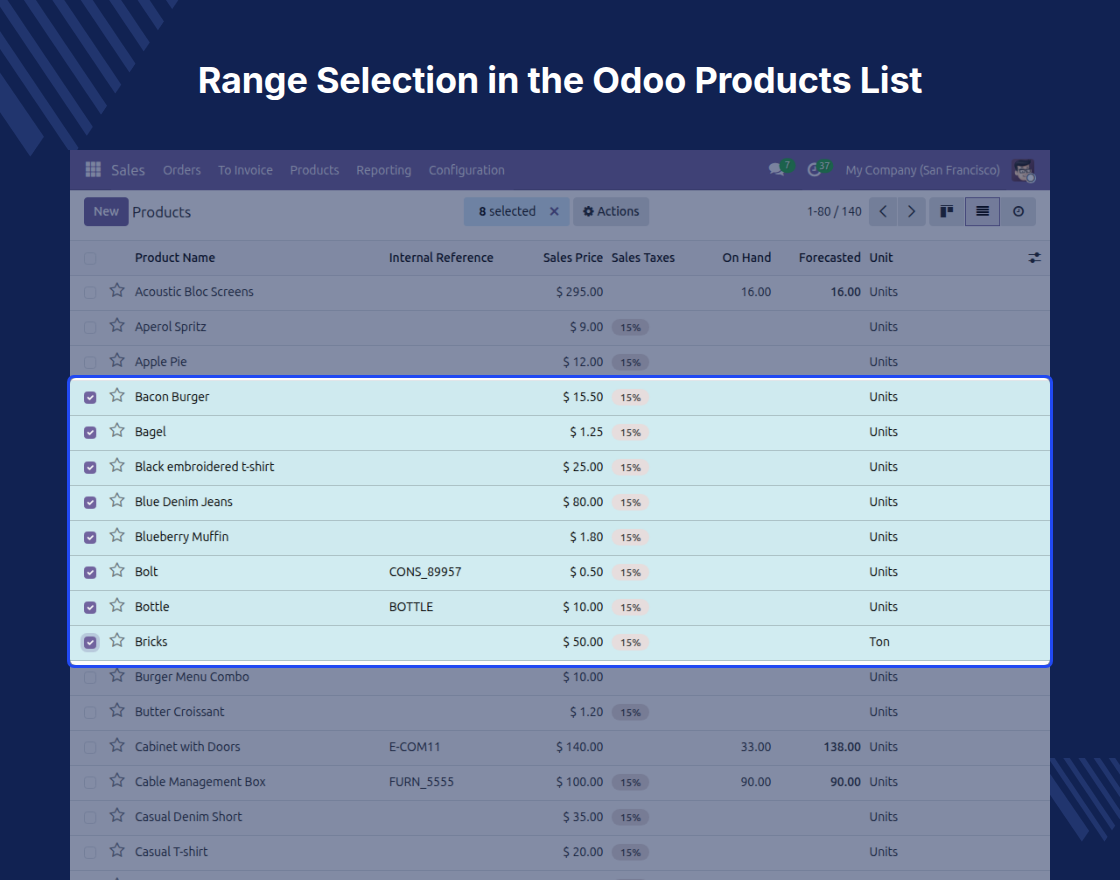The height and width of the screenshot is (880, 1120).
Task: Check the Aperol Spritz checkbox
Action: click(90, 327)
